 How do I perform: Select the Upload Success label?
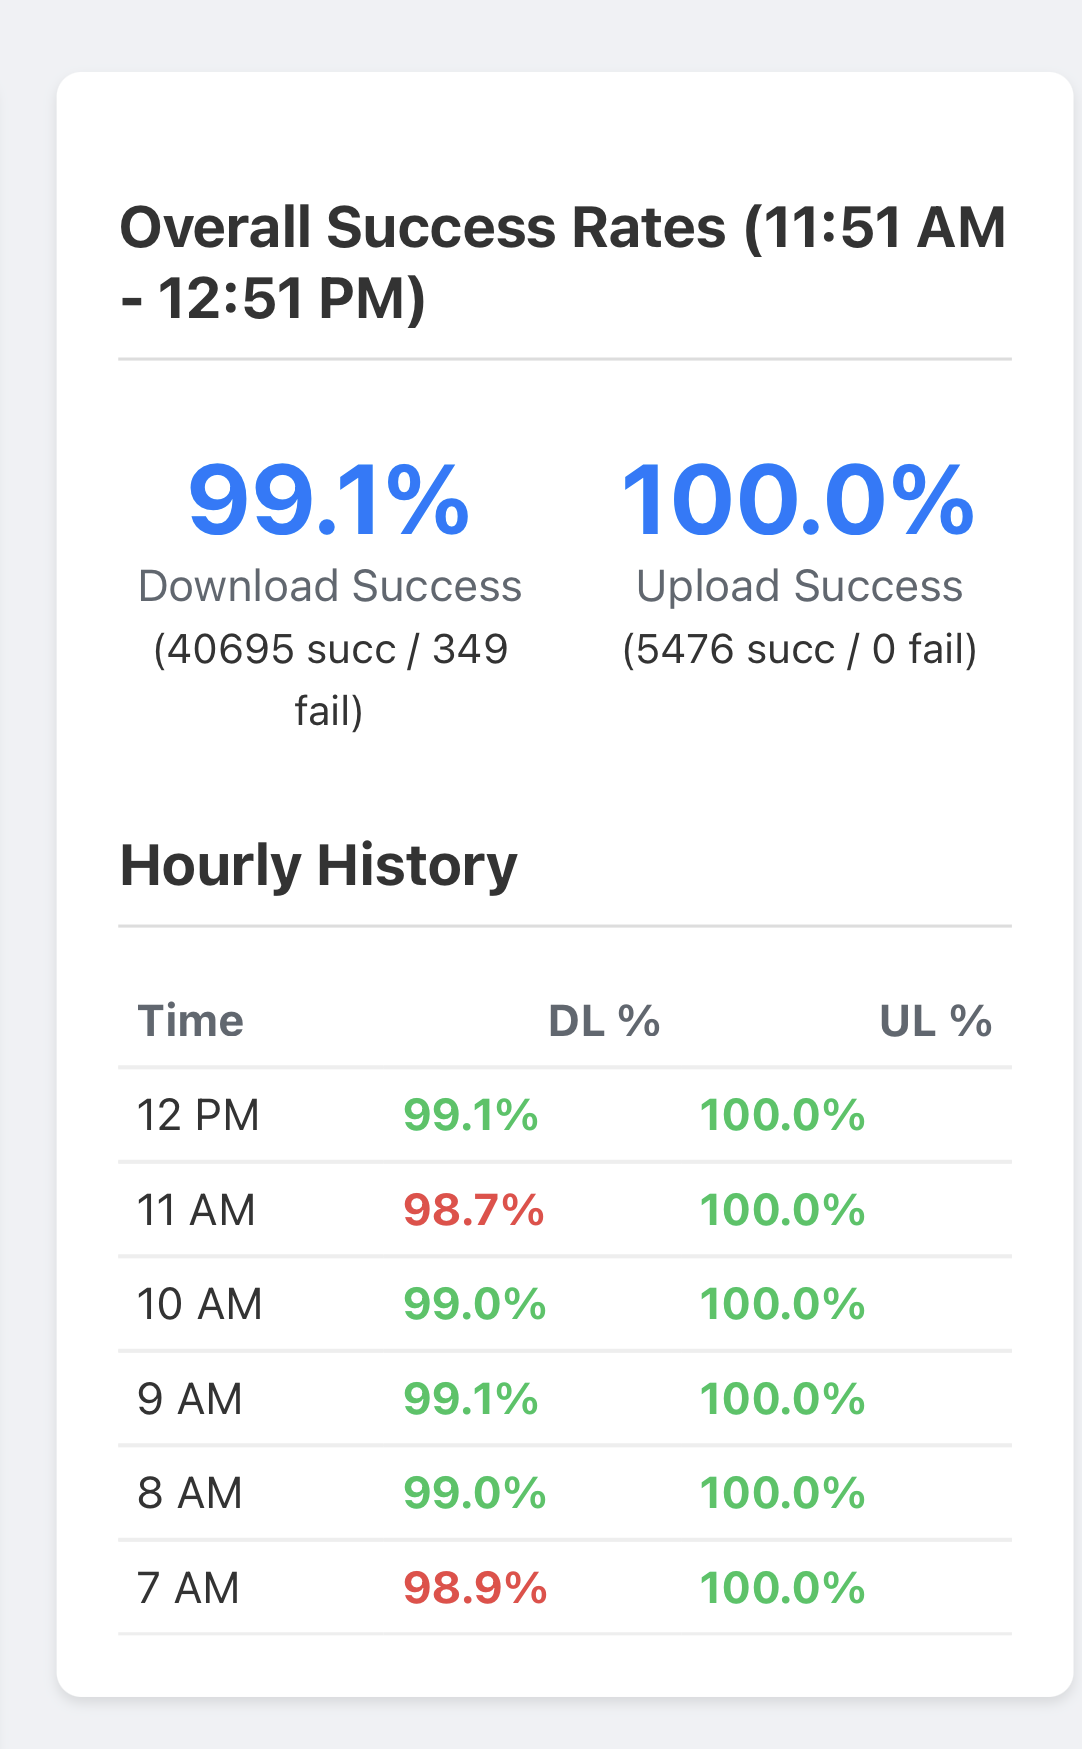[799, 586]
